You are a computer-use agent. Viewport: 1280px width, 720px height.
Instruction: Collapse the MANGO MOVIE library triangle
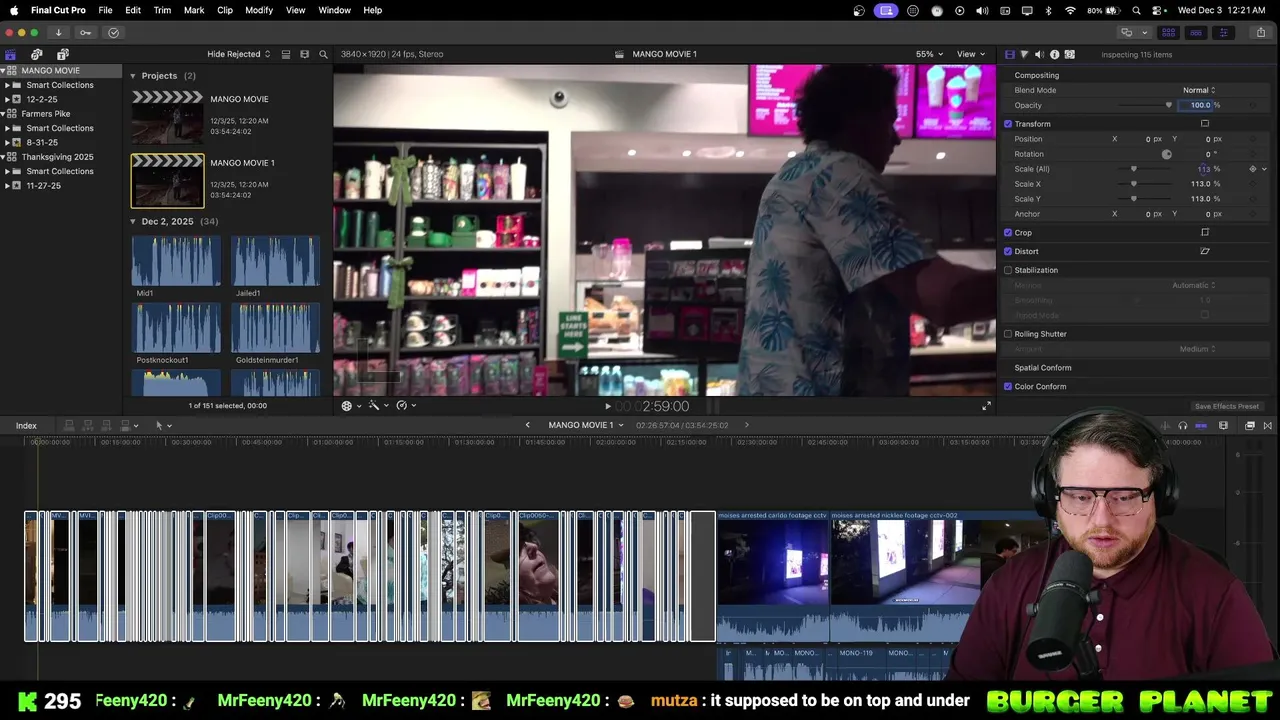pyautogui.click(x=3, y=71)
